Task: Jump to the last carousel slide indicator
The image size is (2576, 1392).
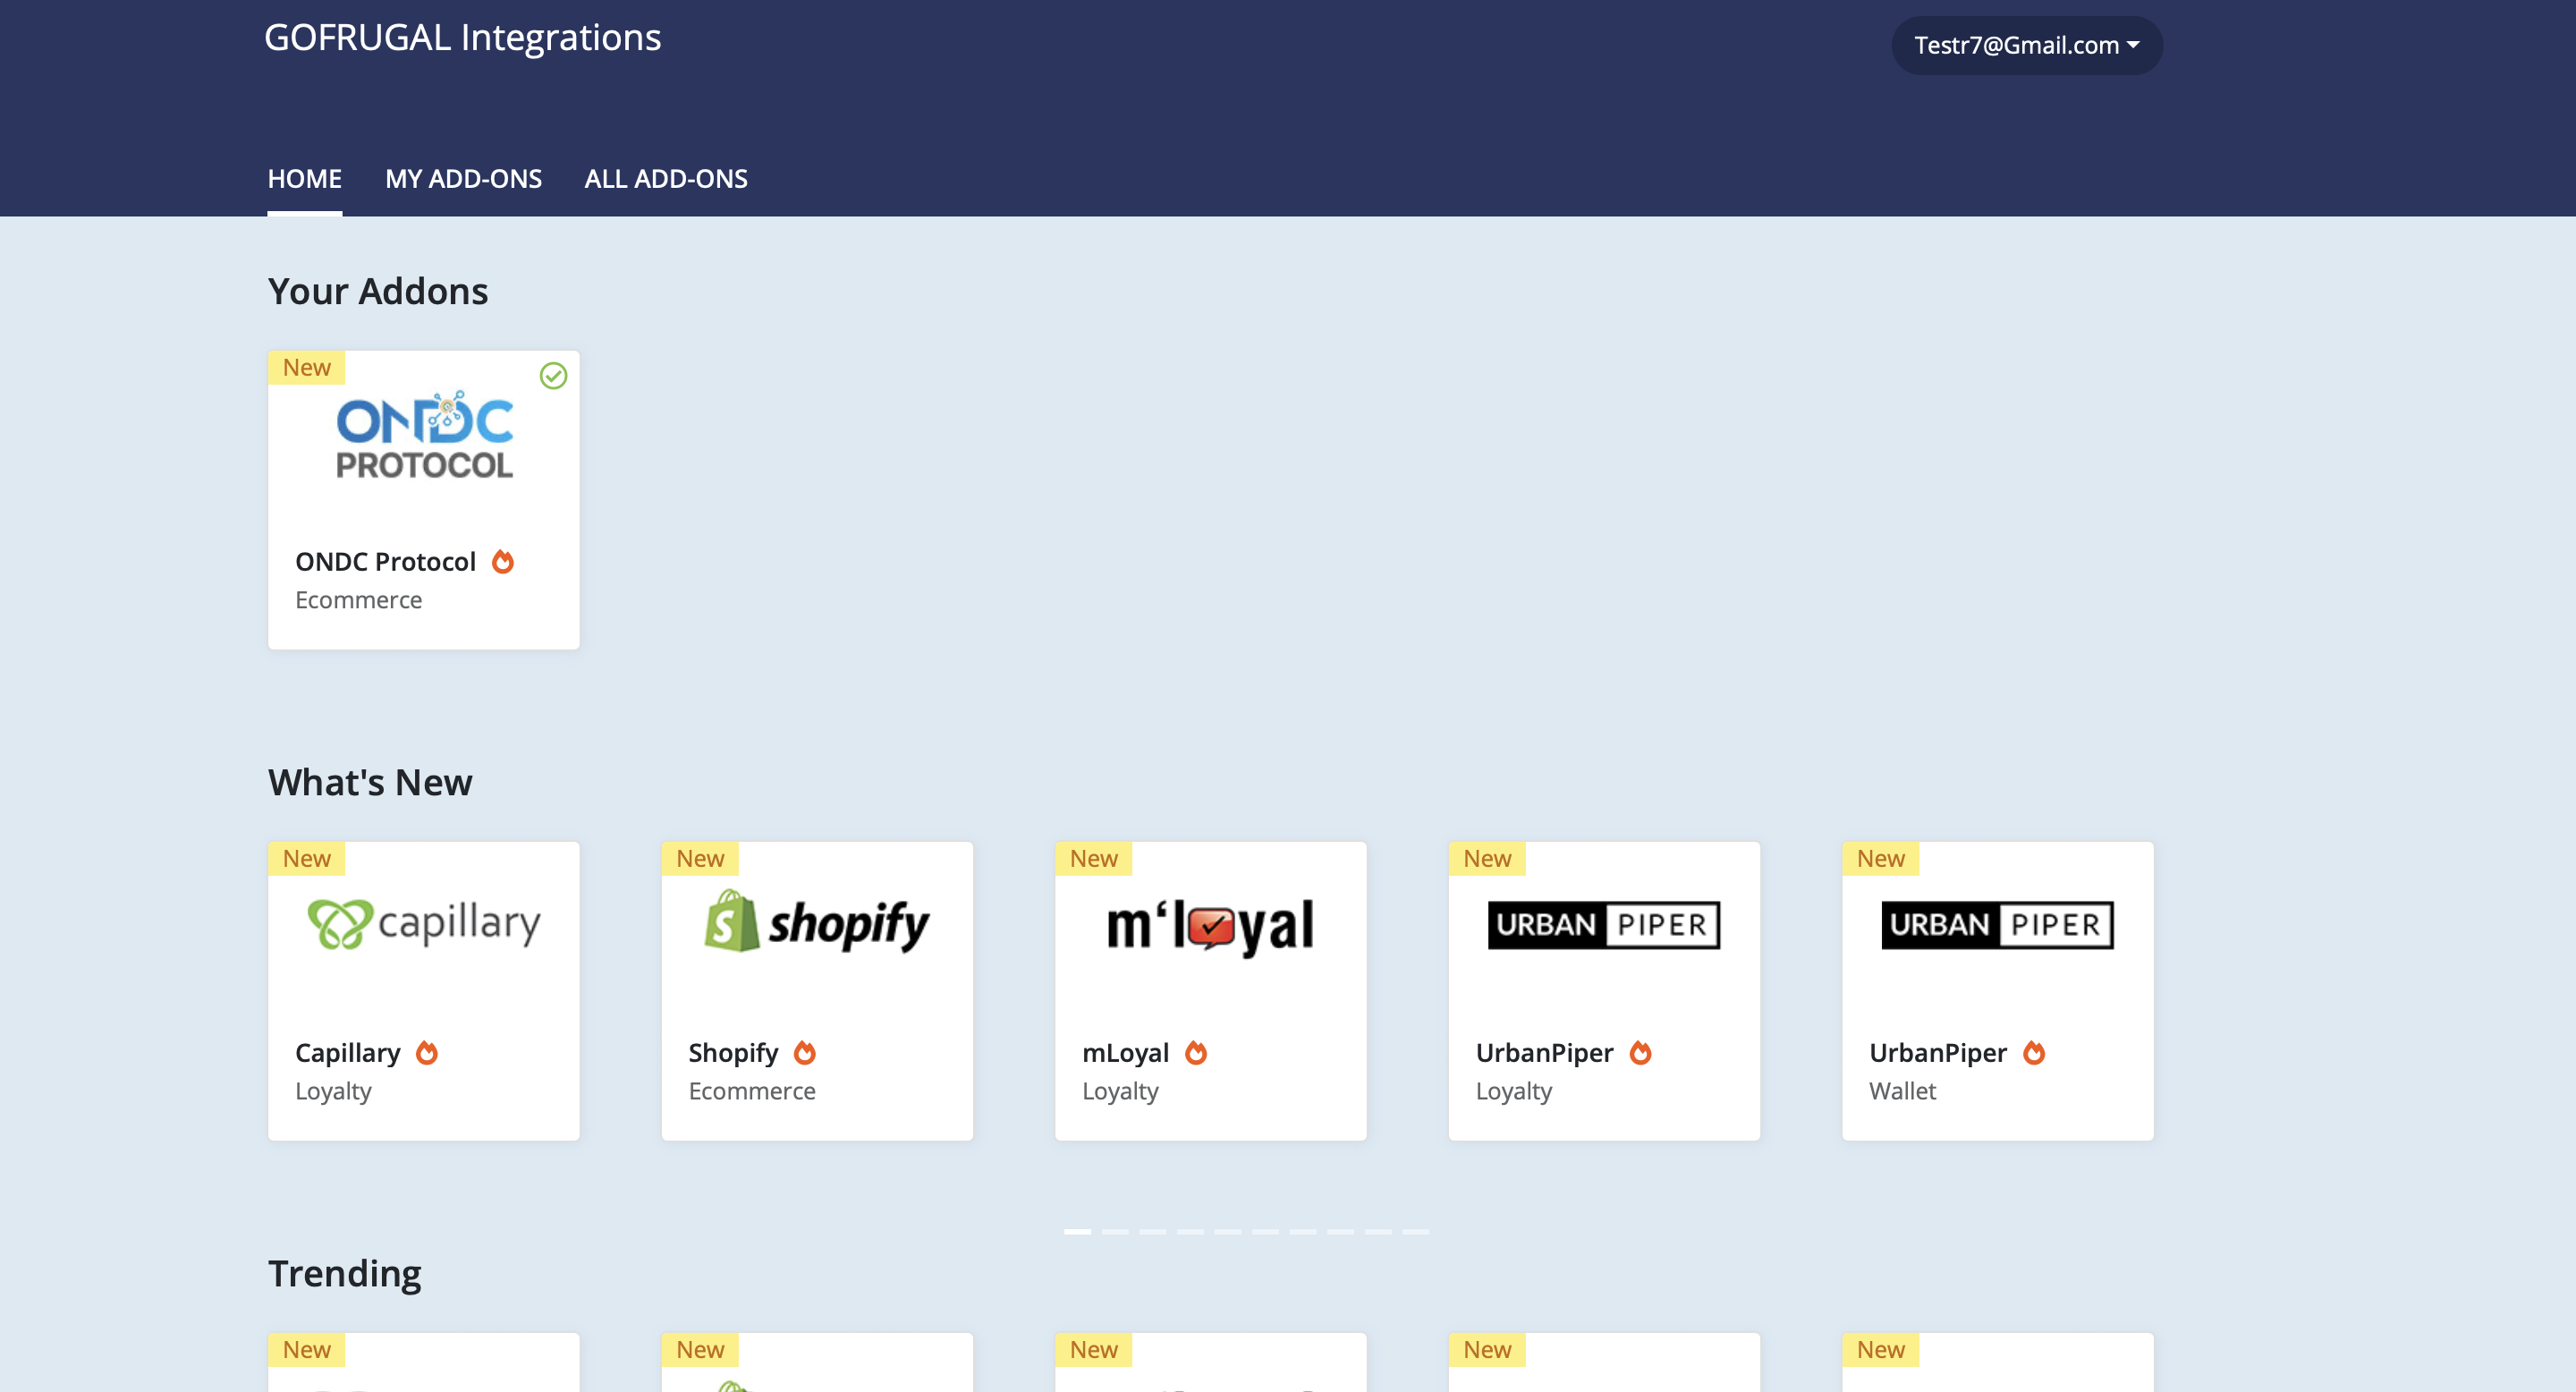Action: (1415, 1232)
